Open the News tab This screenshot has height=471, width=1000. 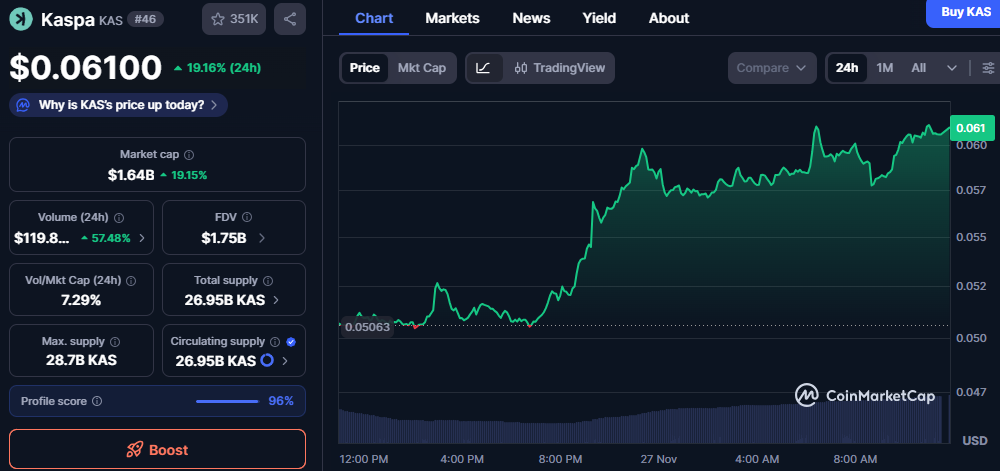click(x=531, y=18)
